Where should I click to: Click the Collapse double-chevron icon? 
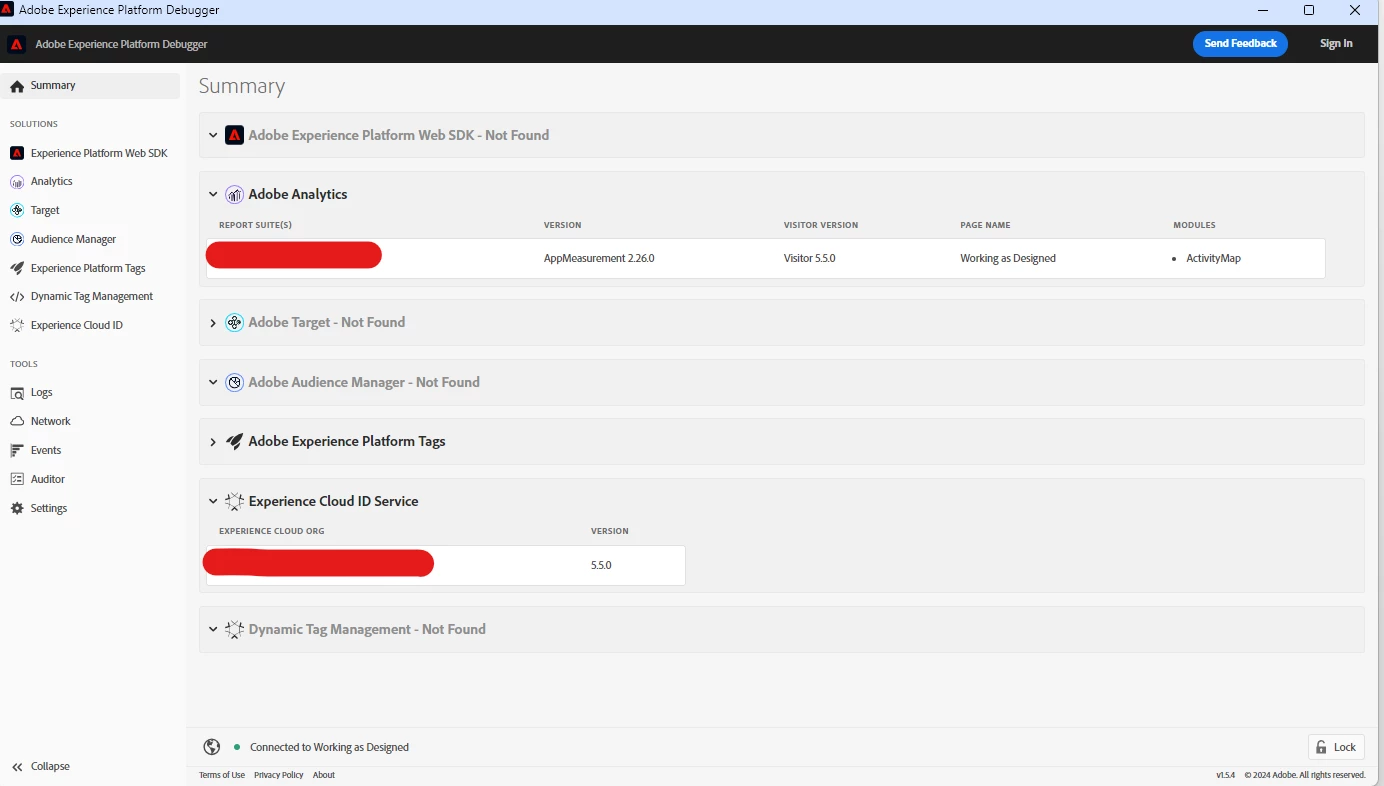pos(17,767)
